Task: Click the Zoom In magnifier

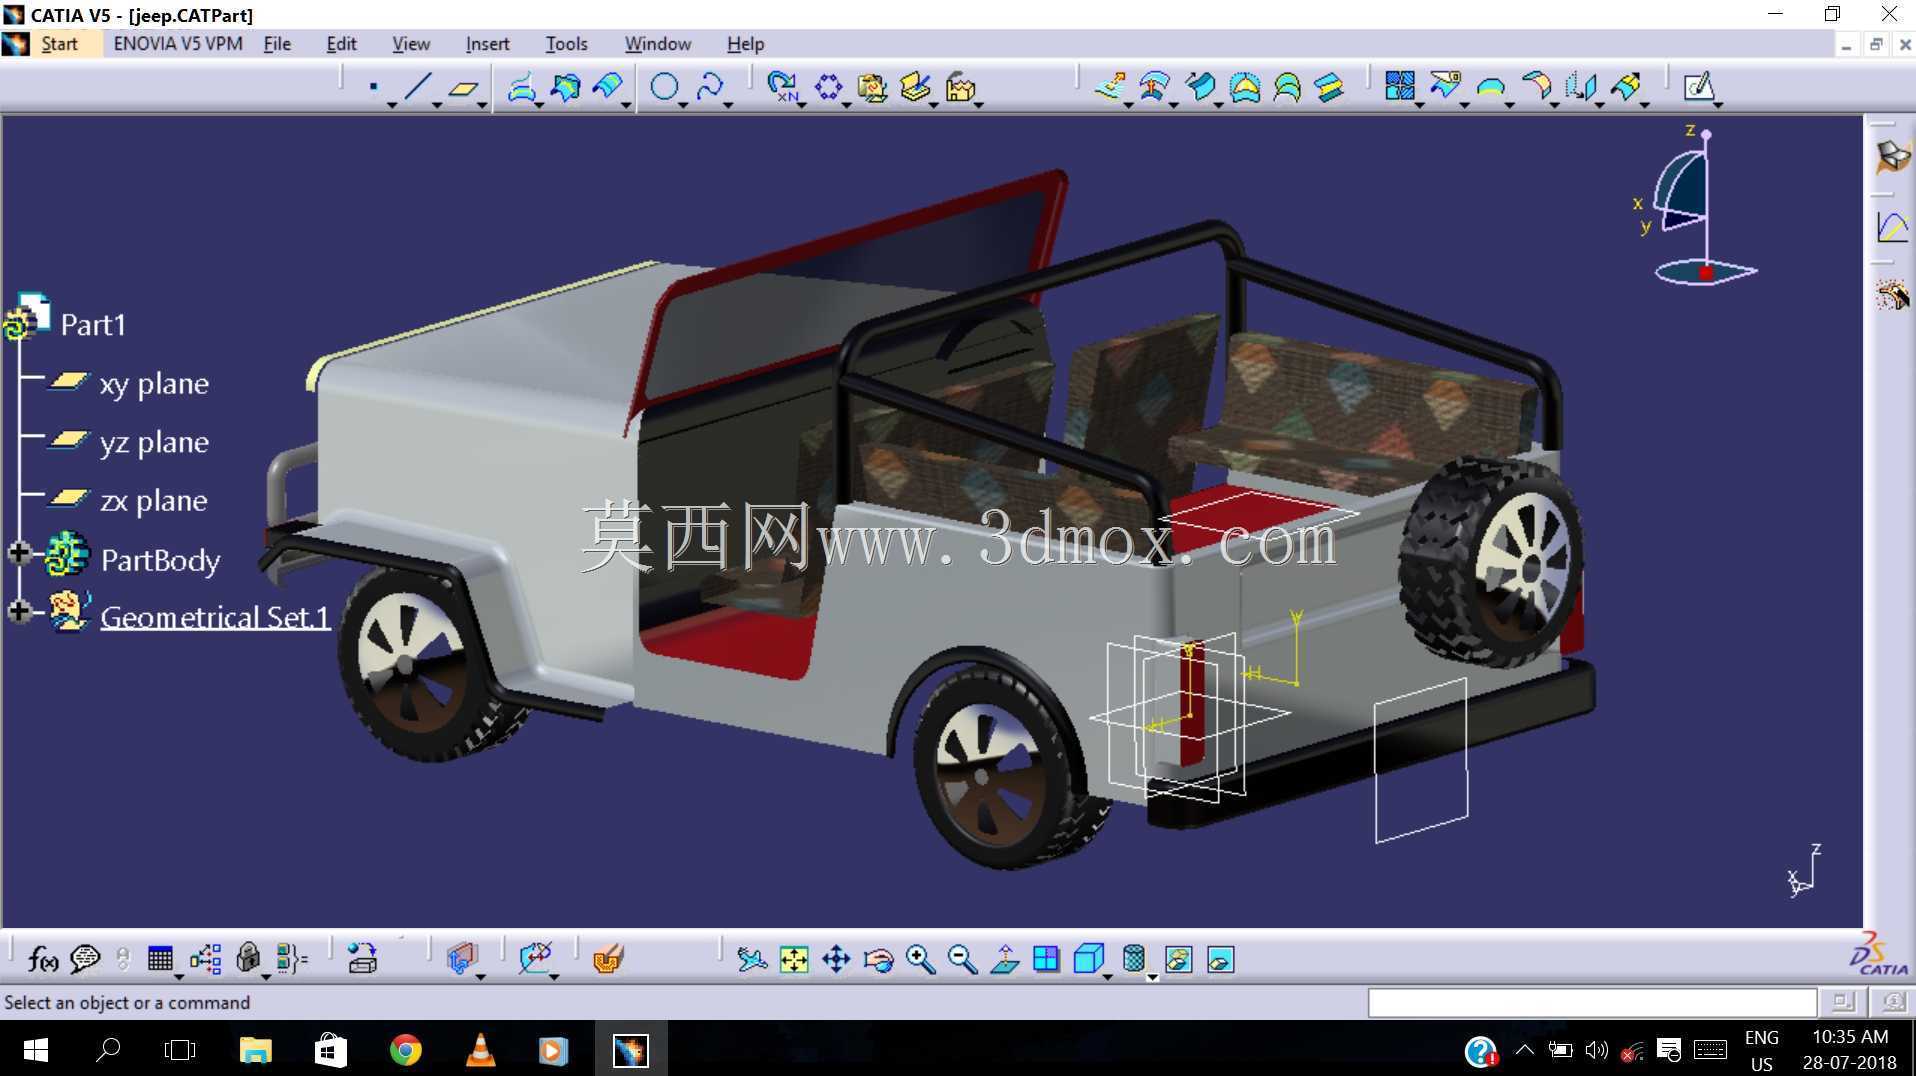Action: click(920, 960)
